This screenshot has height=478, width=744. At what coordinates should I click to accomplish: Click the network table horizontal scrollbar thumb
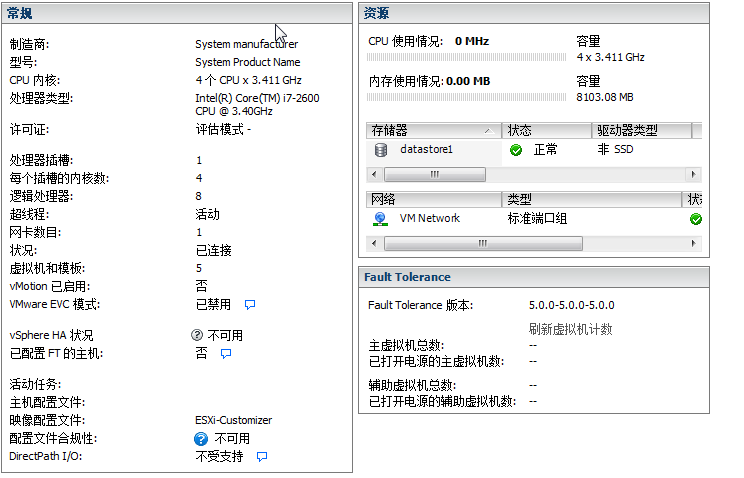(x=483, y=244)
